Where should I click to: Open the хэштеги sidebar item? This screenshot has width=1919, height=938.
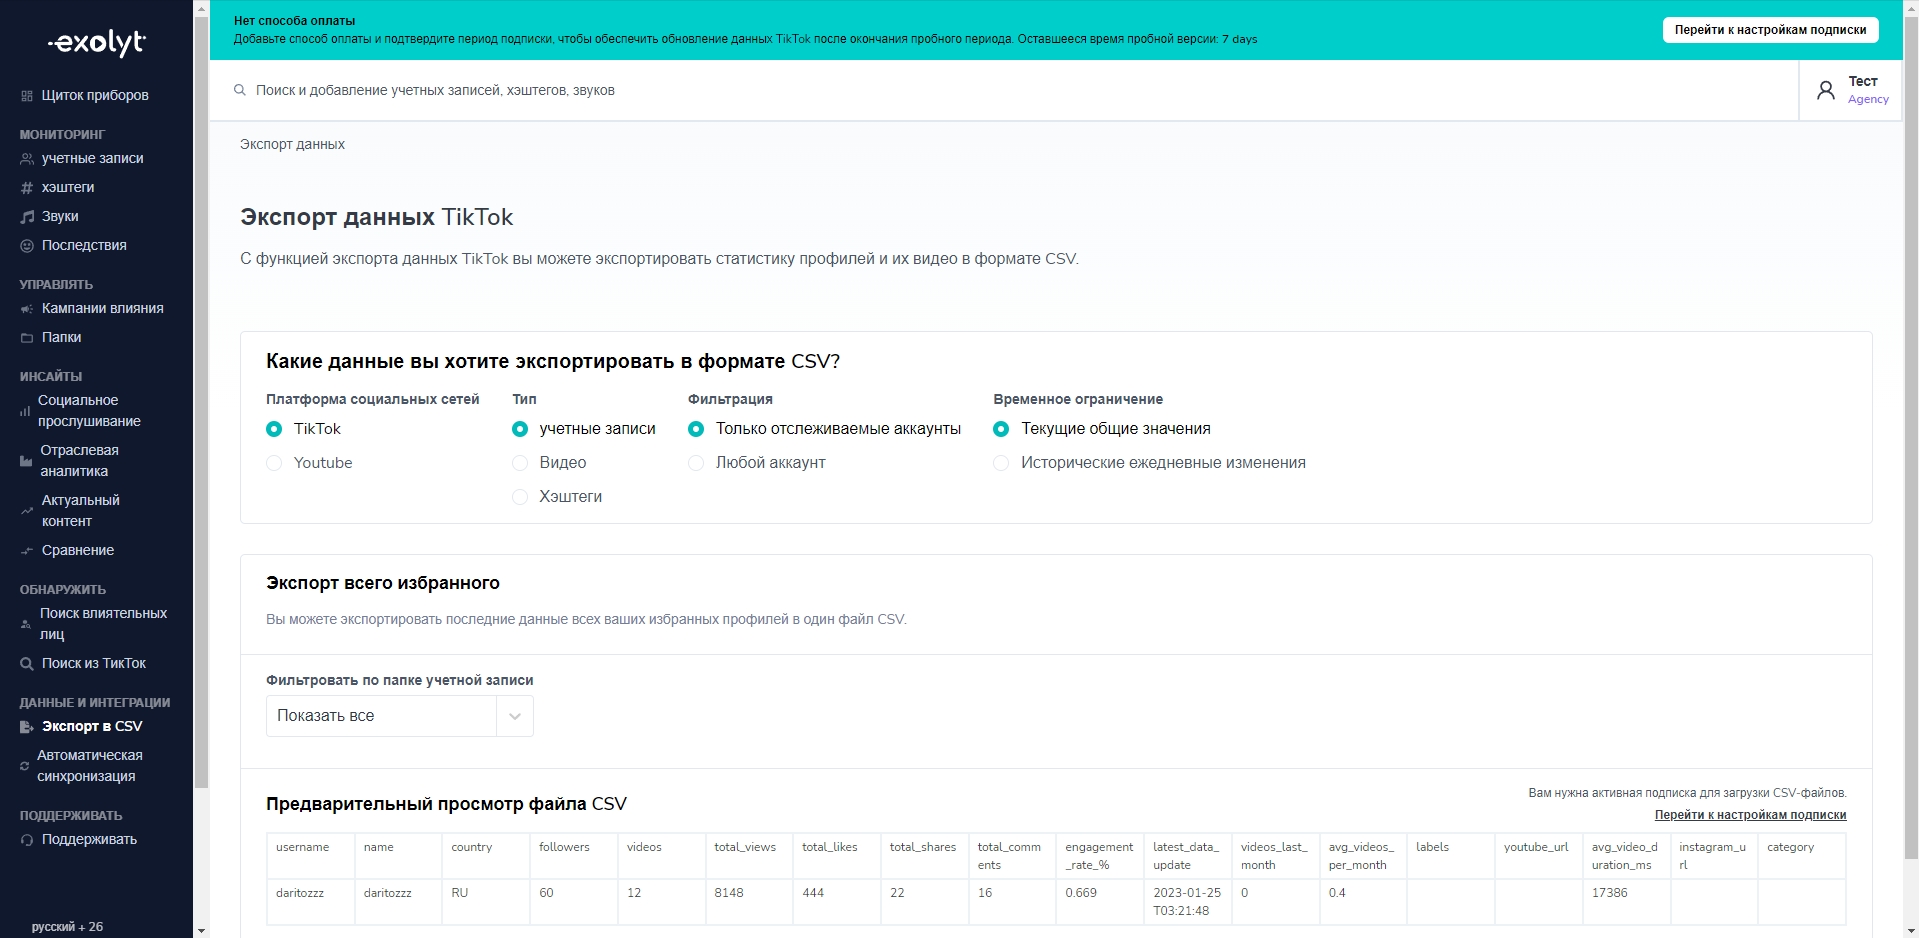(68, 188)
